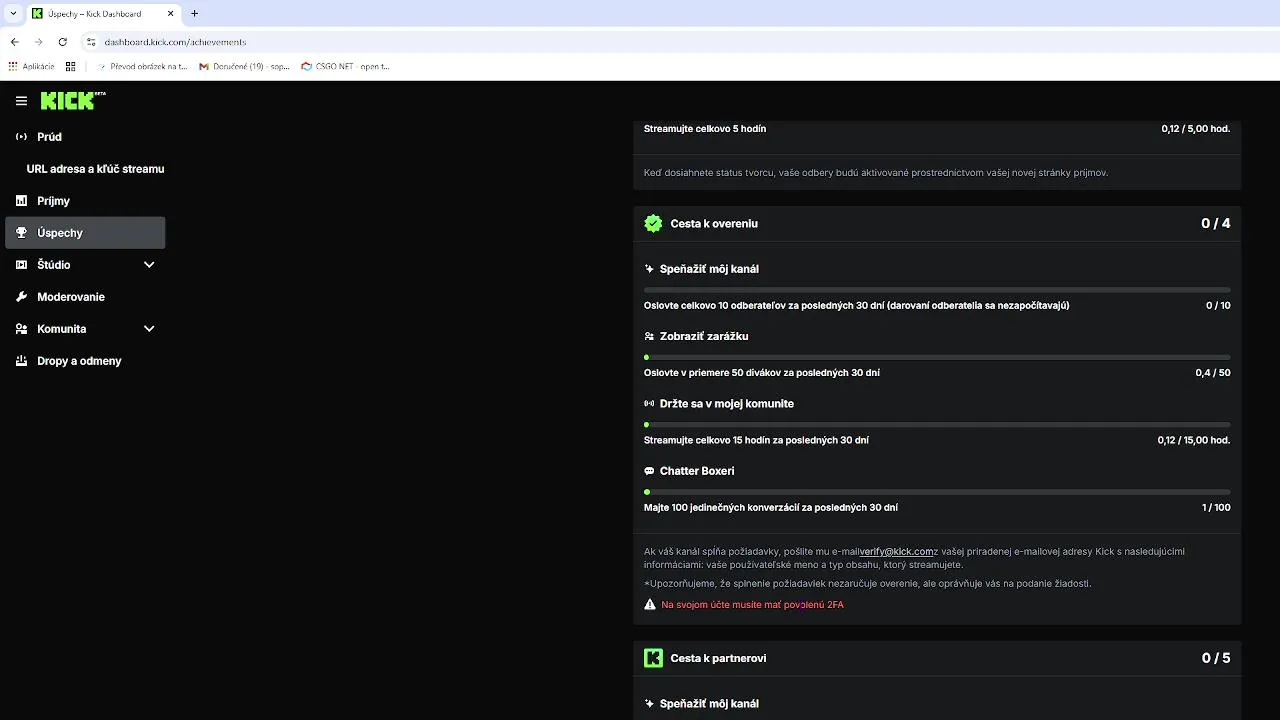1280x720 pixels.
Task: Go to Príjmy in the sidebar
Action: 86,201
